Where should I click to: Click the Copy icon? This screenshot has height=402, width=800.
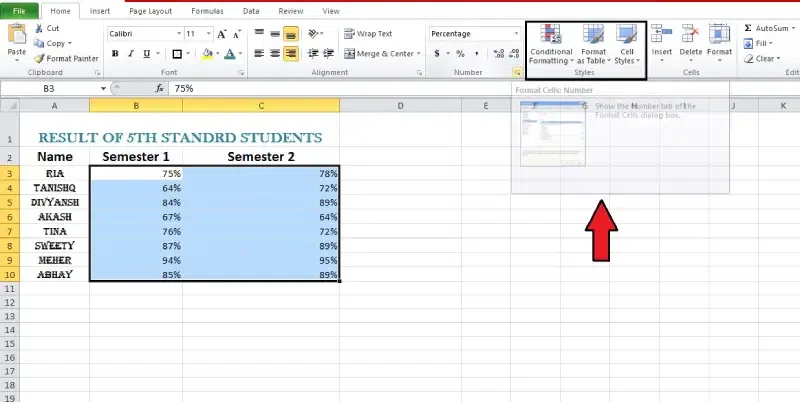[x=39, y=43]
